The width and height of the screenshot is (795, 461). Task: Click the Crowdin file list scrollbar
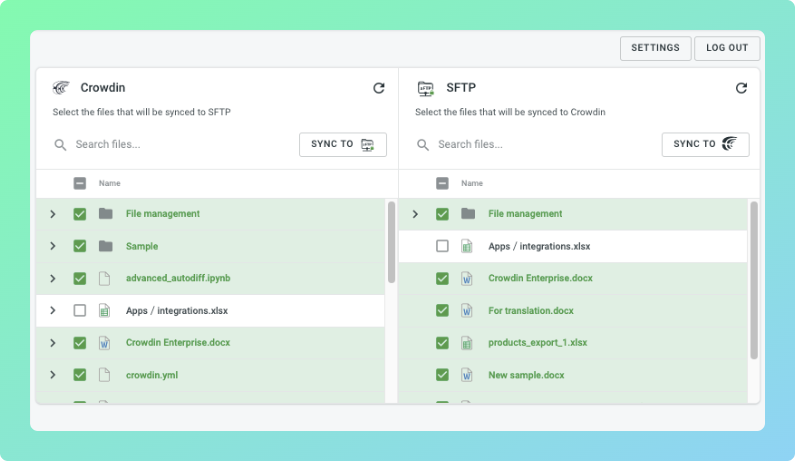[x=391, y=242]
